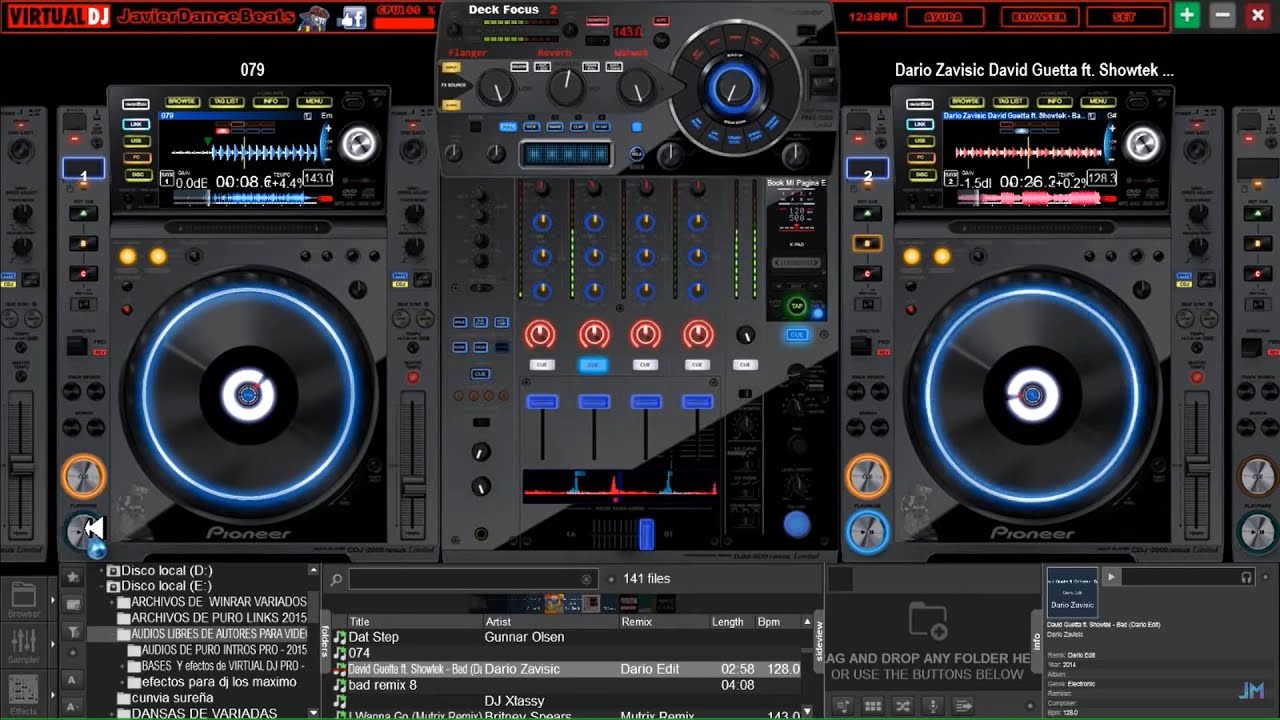
Task: Open the Facebook like icon in header
Action: click(353, 17)
